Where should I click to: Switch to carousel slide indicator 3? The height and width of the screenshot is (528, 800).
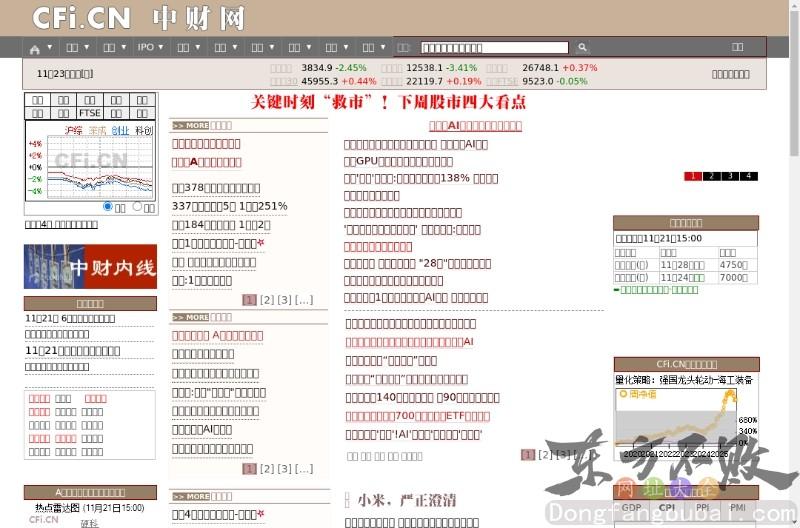(x=730, y=176)
